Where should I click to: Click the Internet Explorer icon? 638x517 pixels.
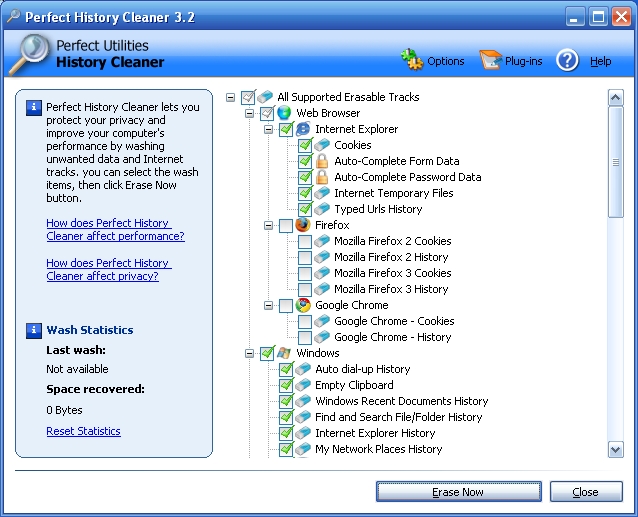click(303, 129)
